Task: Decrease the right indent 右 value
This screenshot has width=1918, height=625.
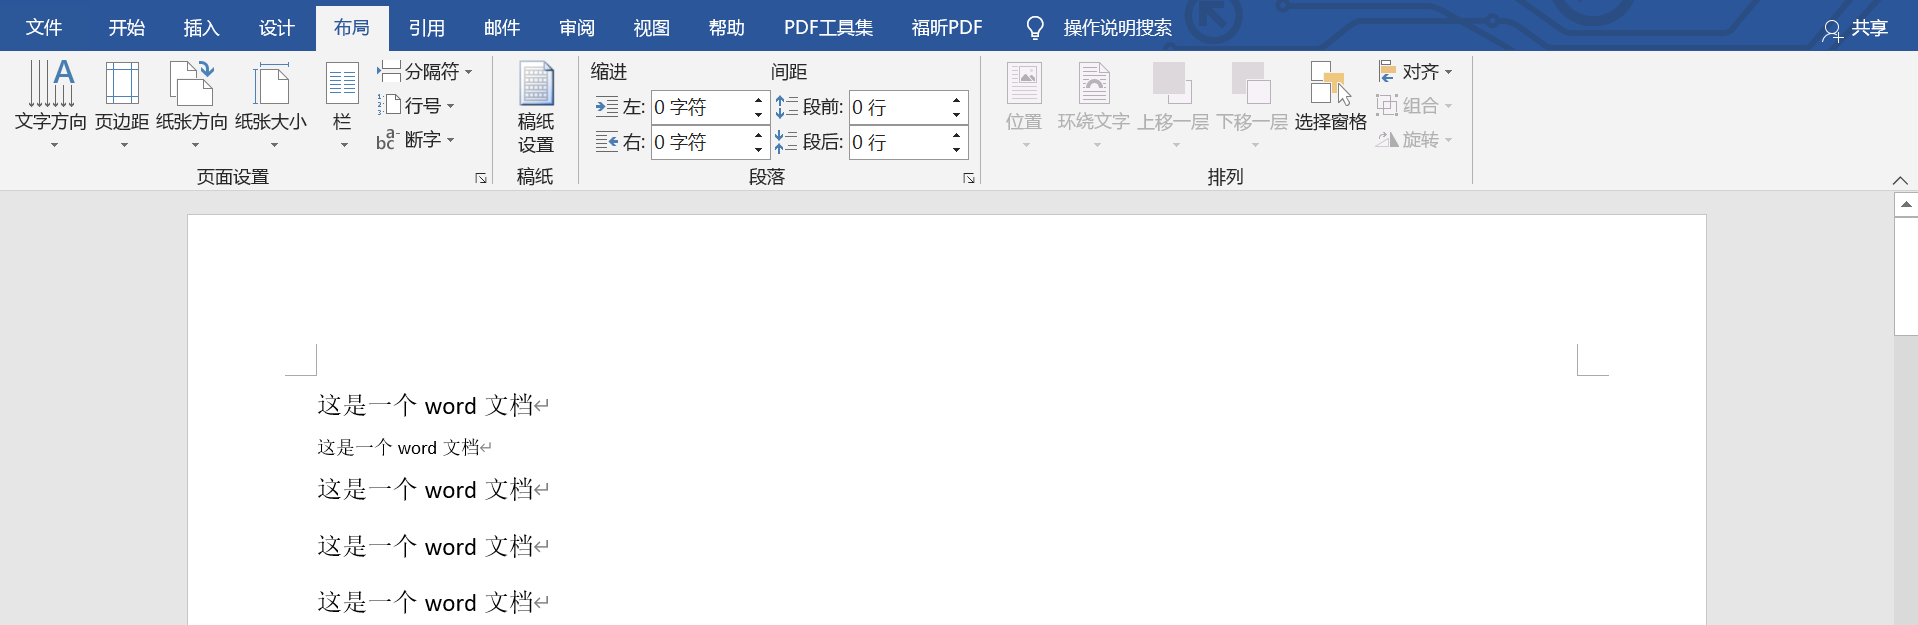Action: pyautogui.click(x=759, y=149)
